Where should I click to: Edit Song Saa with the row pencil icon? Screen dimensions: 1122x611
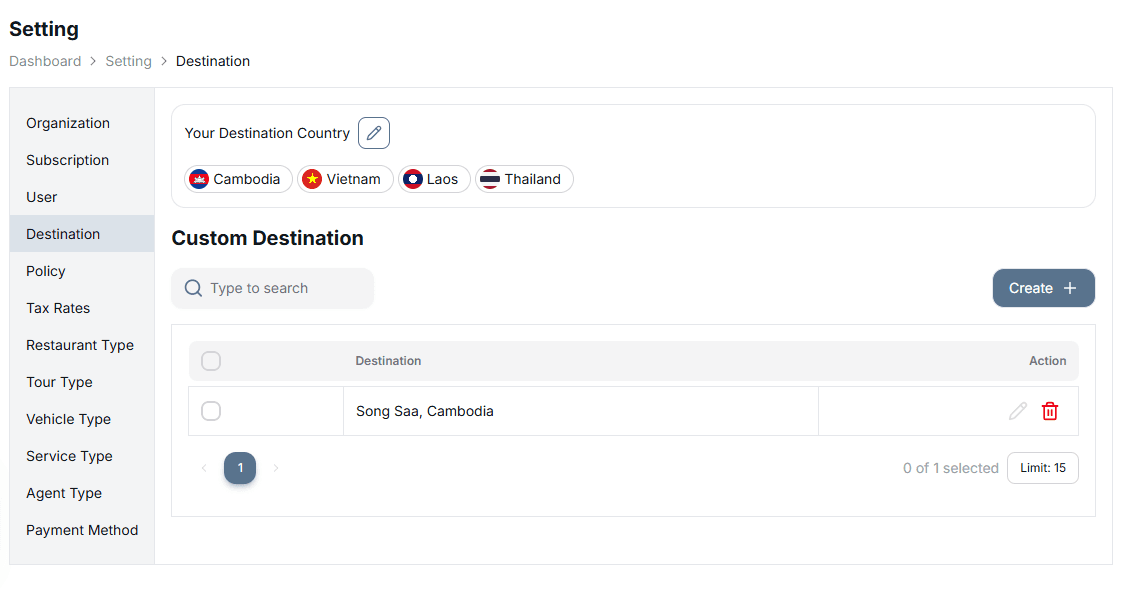click(1018, 410)
